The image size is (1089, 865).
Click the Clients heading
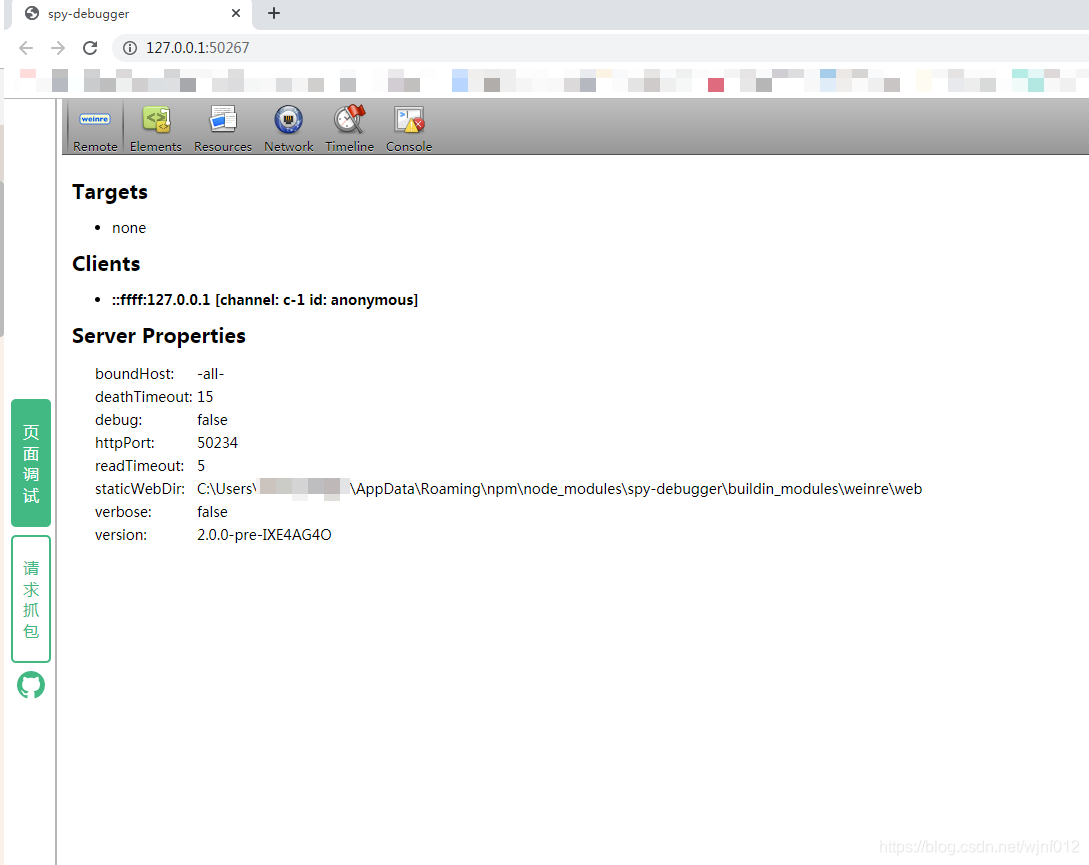coord(106,264)
